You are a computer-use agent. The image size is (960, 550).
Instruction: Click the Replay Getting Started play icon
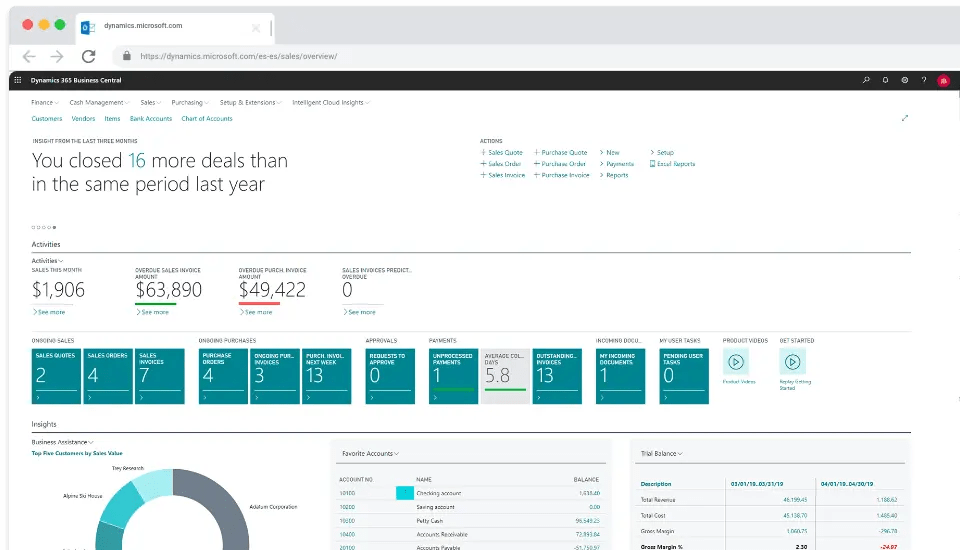pyautogui.click(x=792, y=363)
